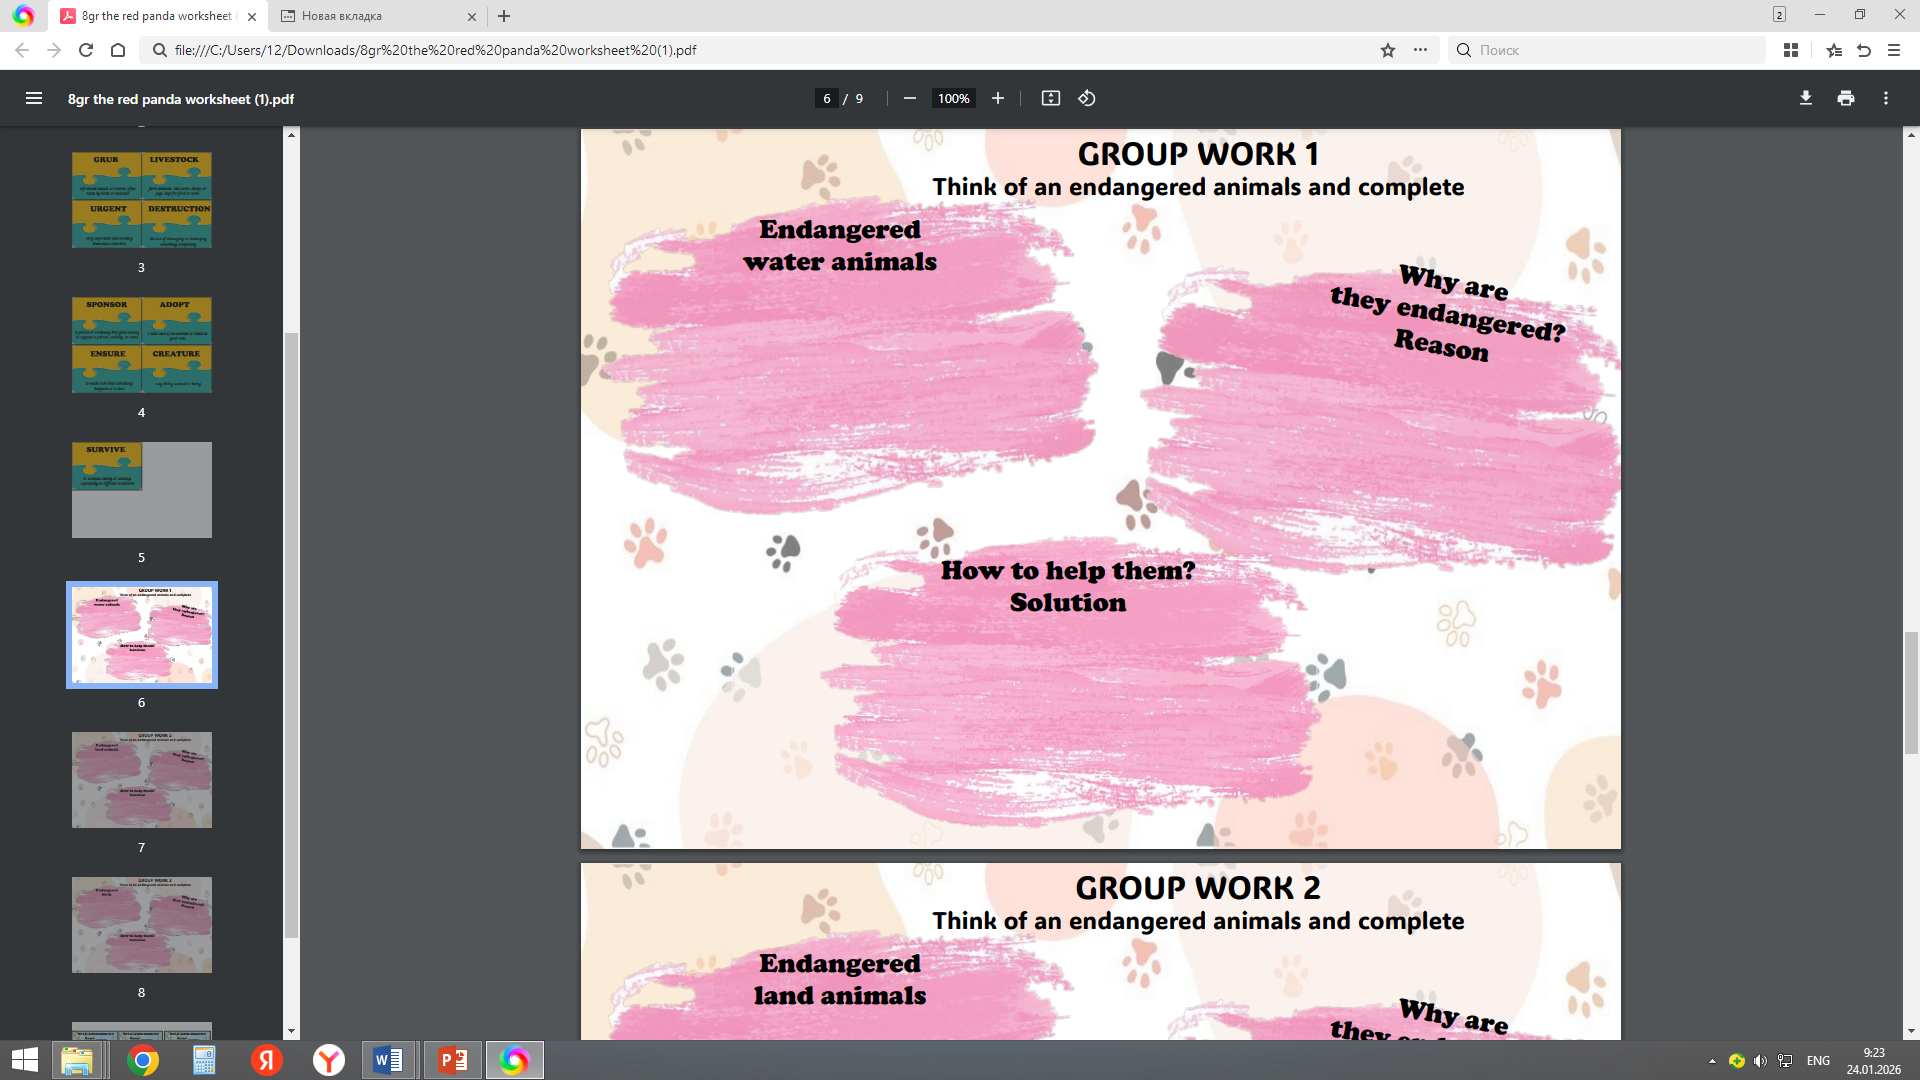Click the zoom percentage field

click(953, 98)
